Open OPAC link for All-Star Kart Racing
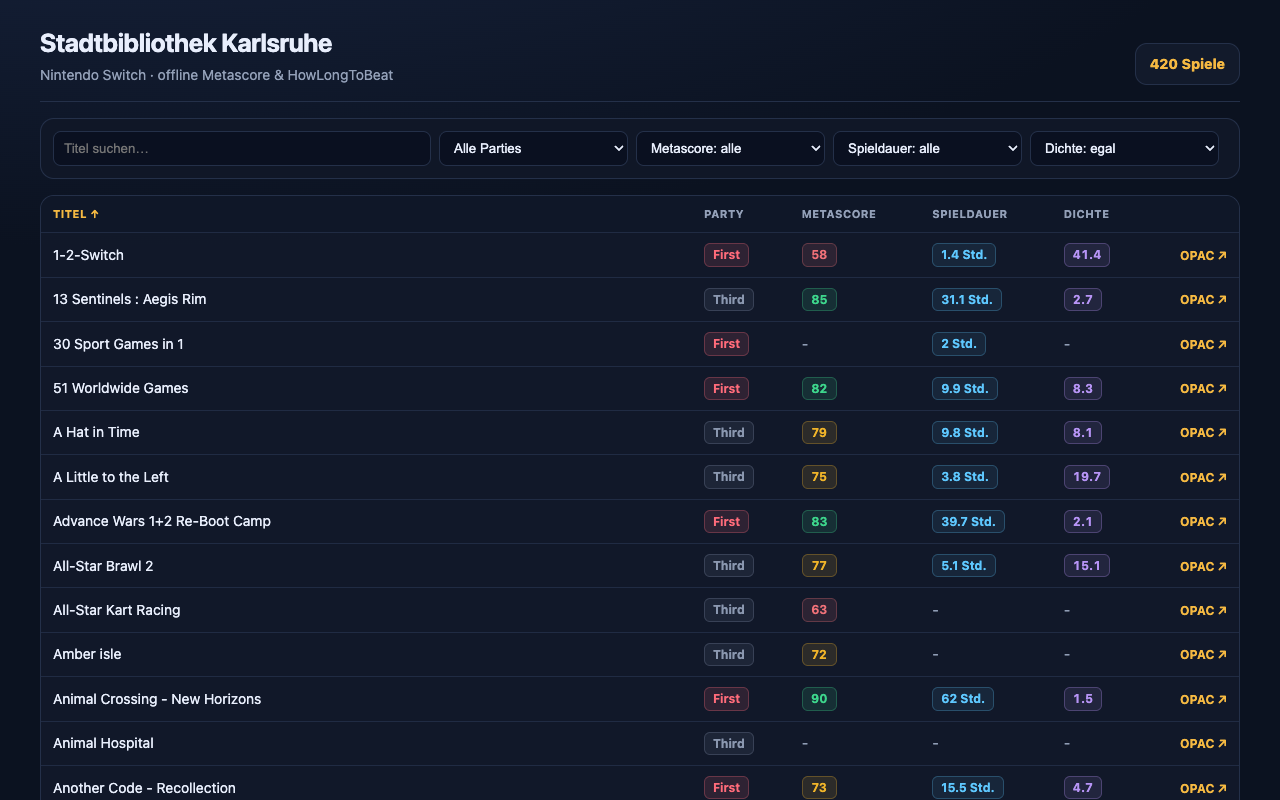Screen dimensions: 1280x800 [x=1203, y=610]
